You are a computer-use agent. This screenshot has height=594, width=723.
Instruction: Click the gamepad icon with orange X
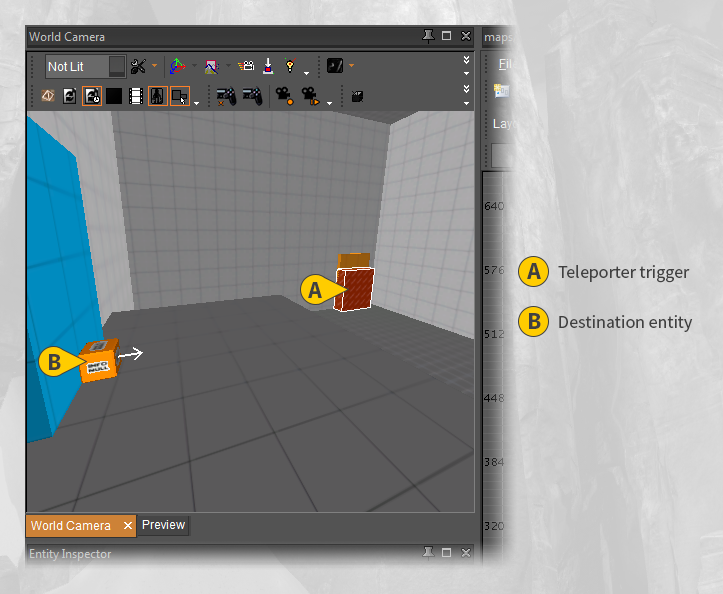(x=226, y=96)
